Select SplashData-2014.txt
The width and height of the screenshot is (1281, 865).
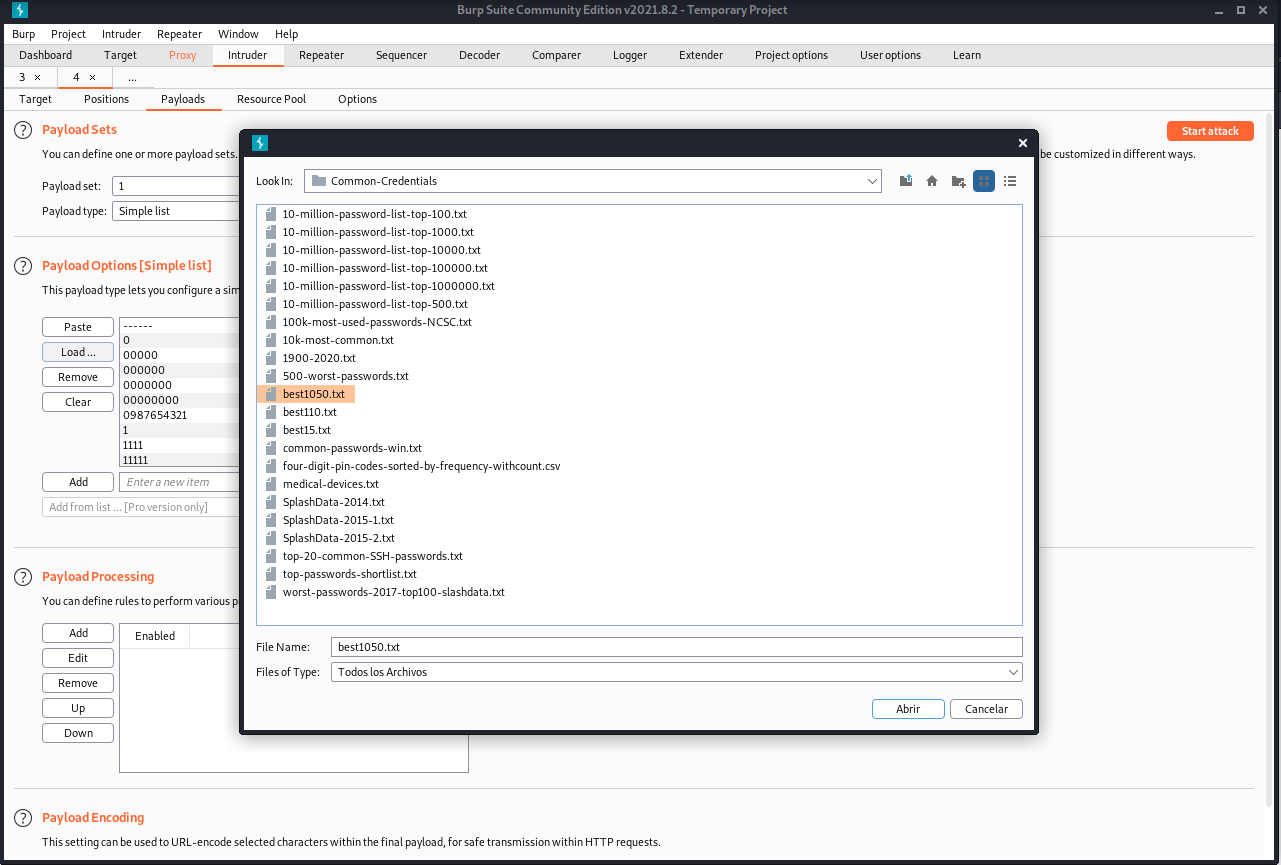click(333, 502)
